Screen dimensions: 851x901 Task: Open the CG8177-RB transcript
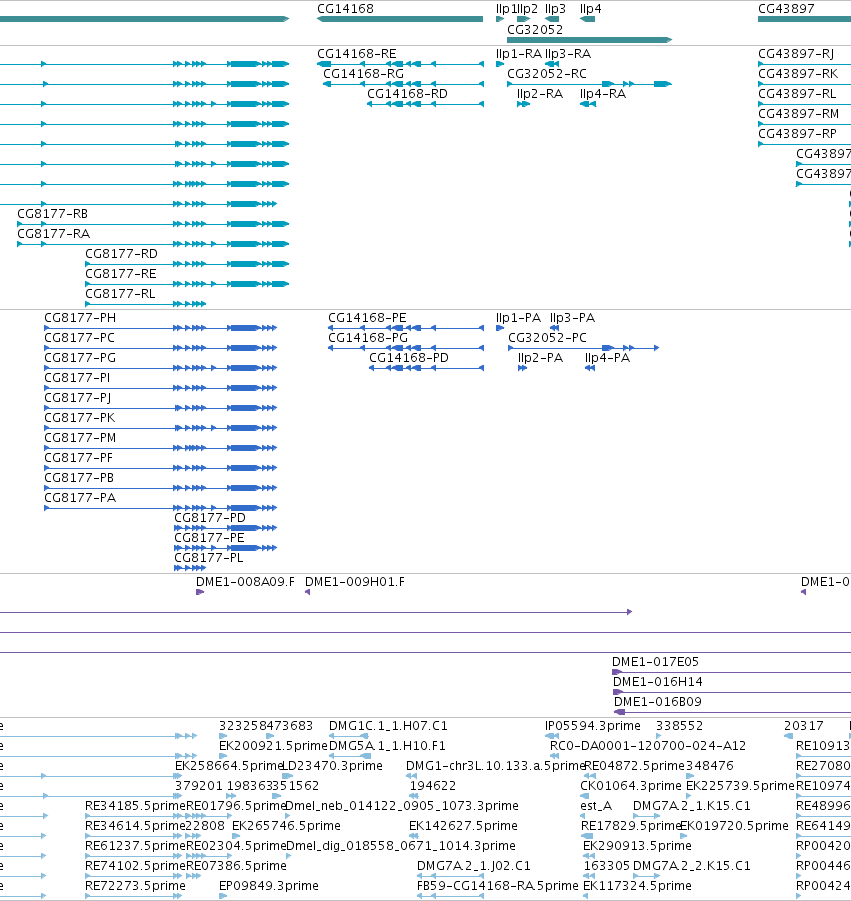point(52,214)
